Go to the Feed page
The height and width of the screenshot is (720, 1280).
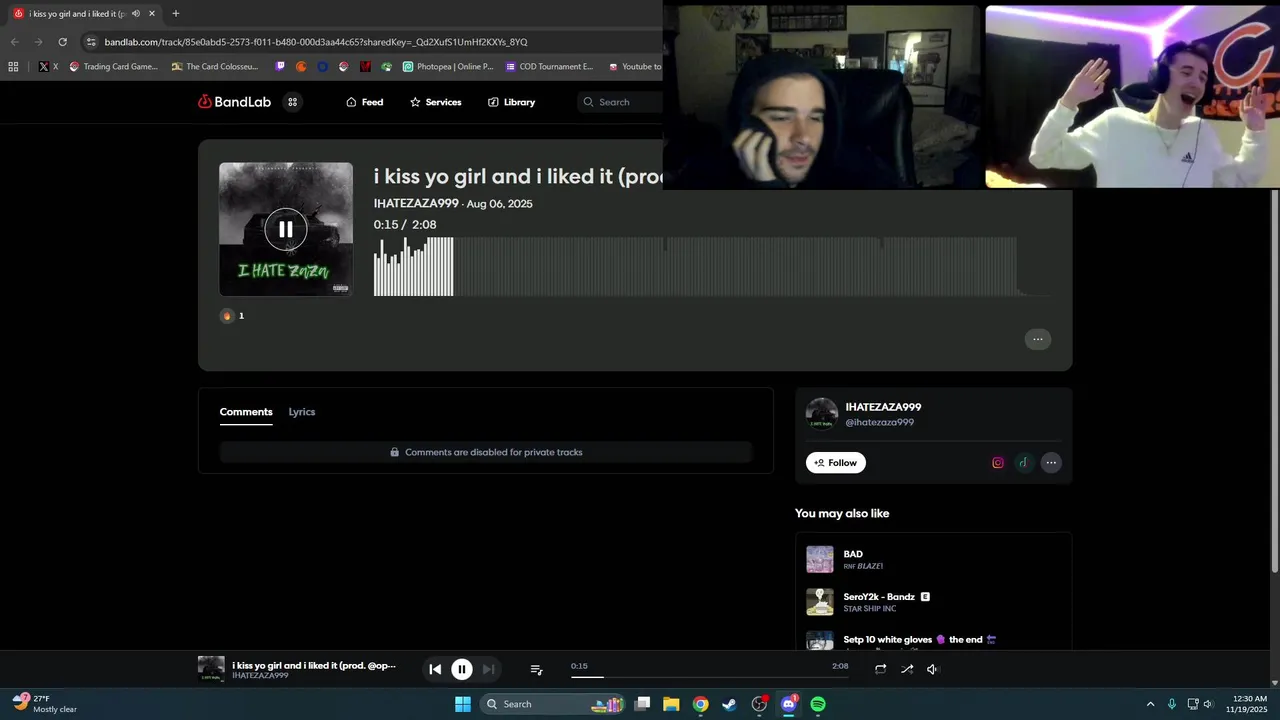365,102
